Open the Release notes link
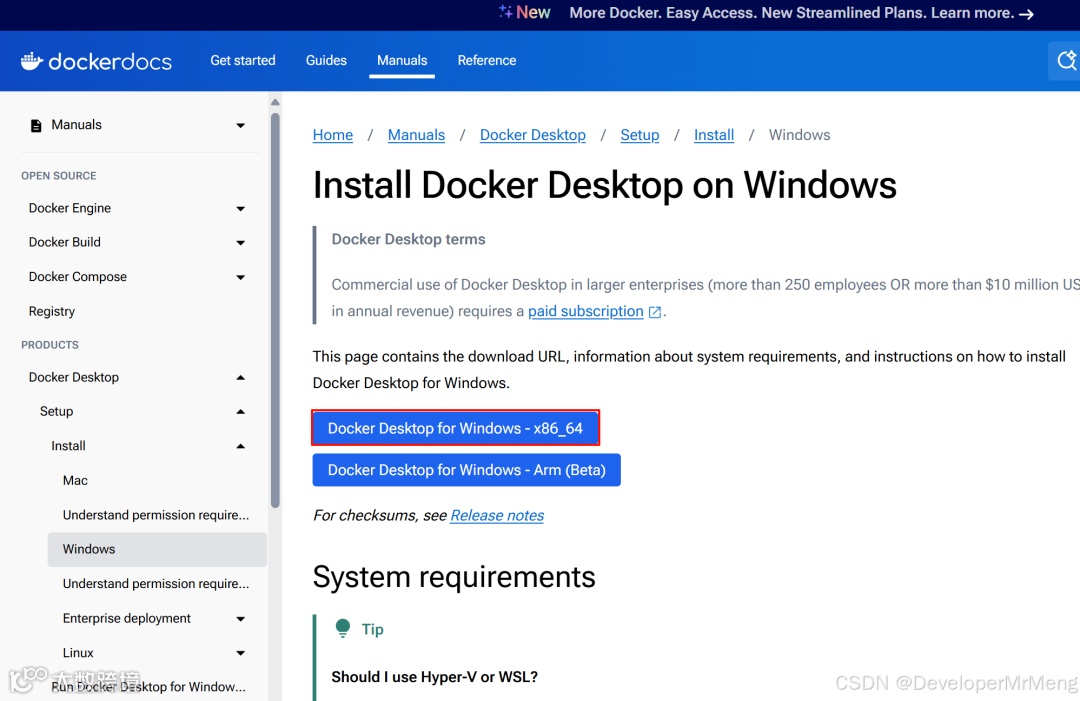The image size is (1080, 701). (x=497, y=515)
